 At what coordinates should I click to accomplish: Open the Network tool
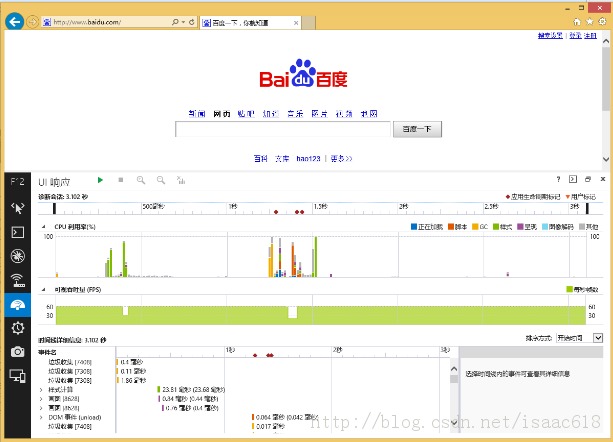tap(18, 280)
